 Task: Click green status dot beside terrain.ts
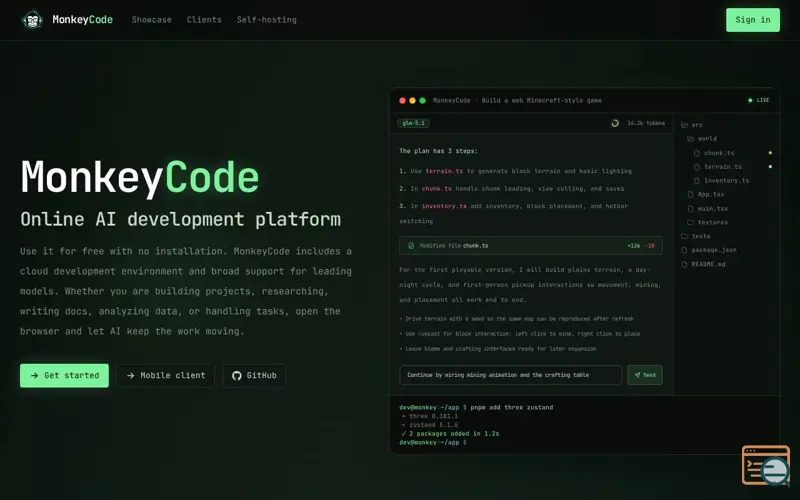point(770,167)
